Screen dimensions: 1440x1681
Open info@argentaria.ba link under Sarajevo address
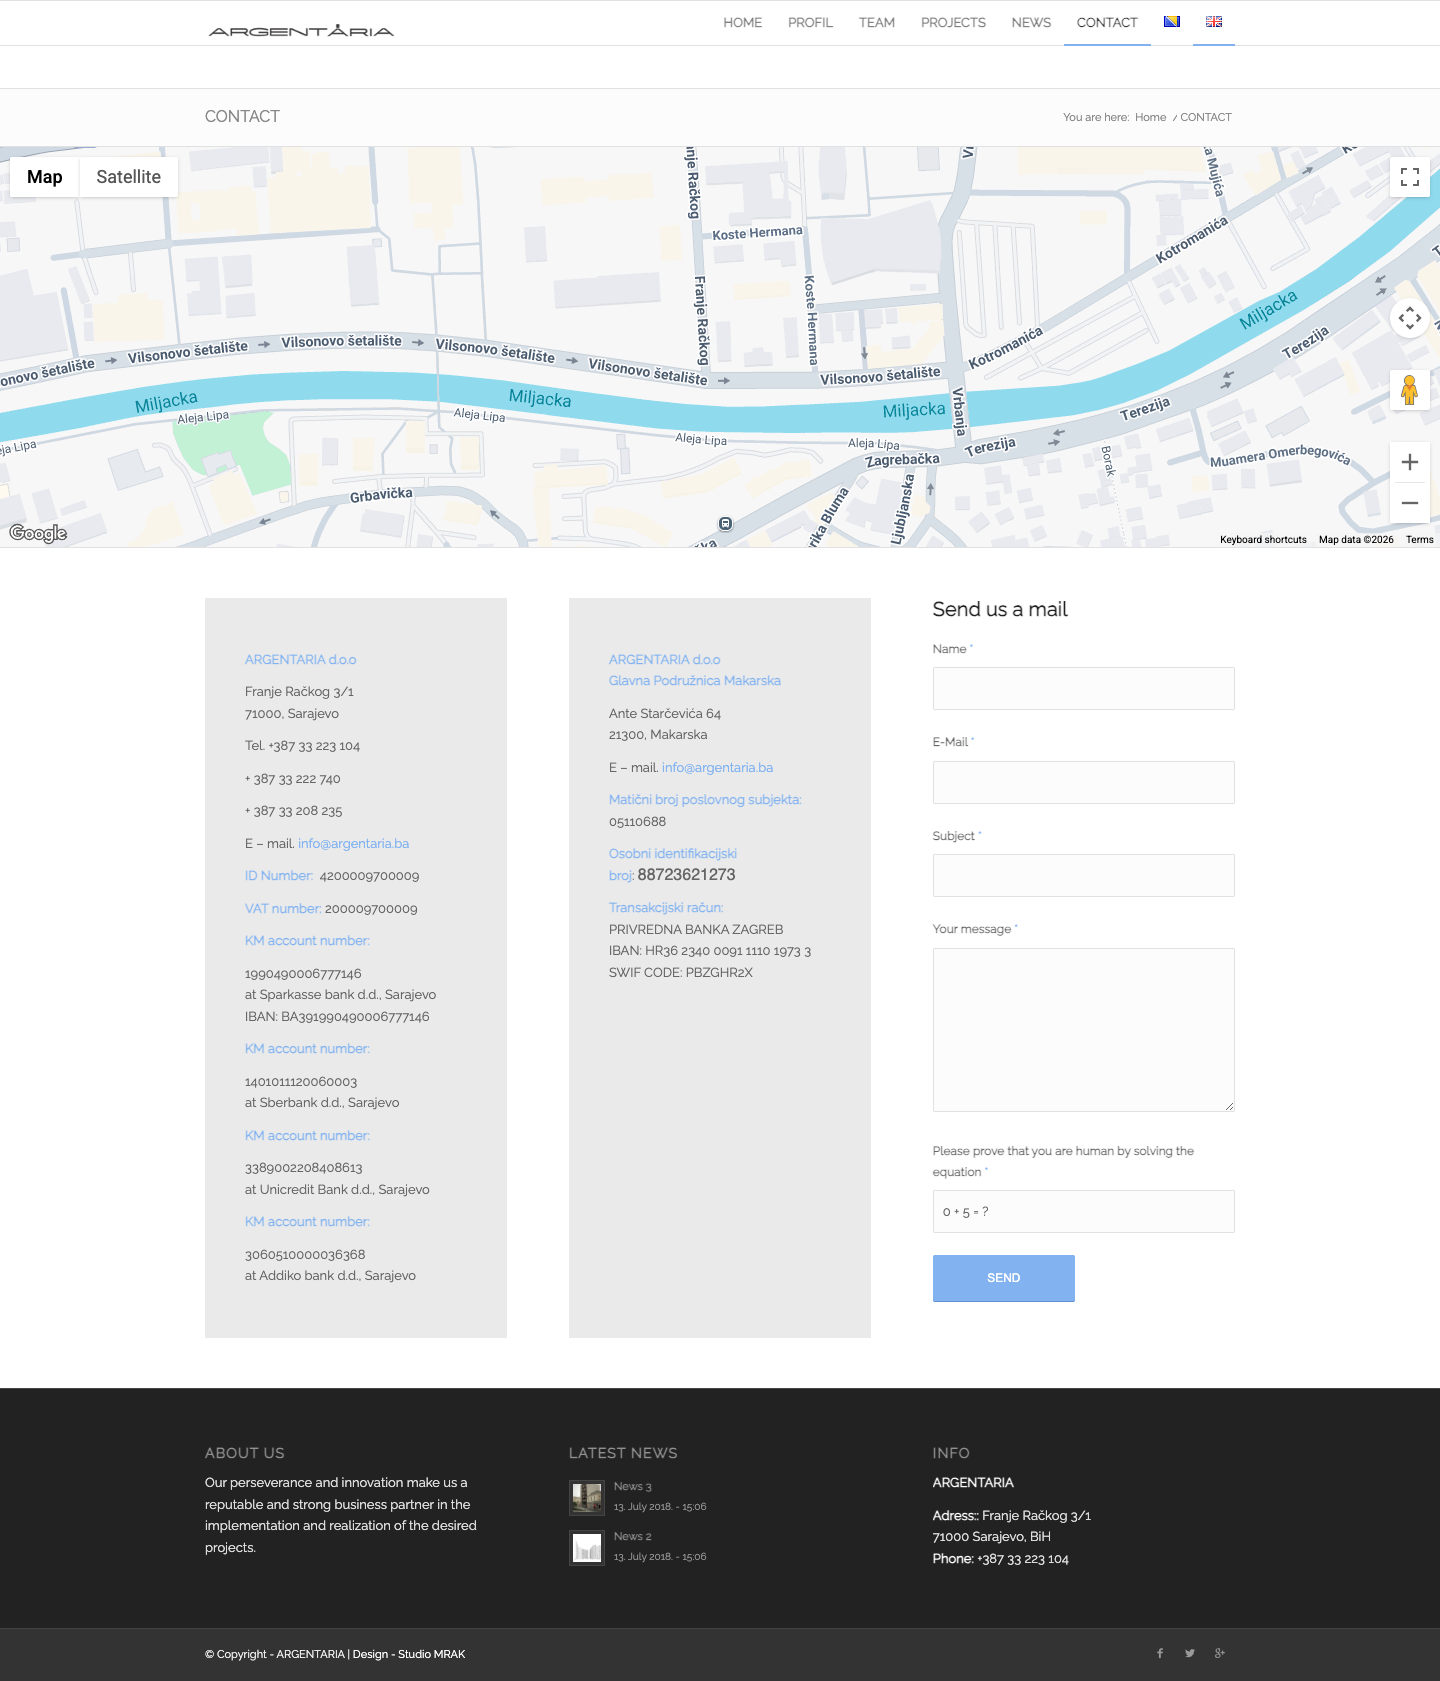(353, 844)
